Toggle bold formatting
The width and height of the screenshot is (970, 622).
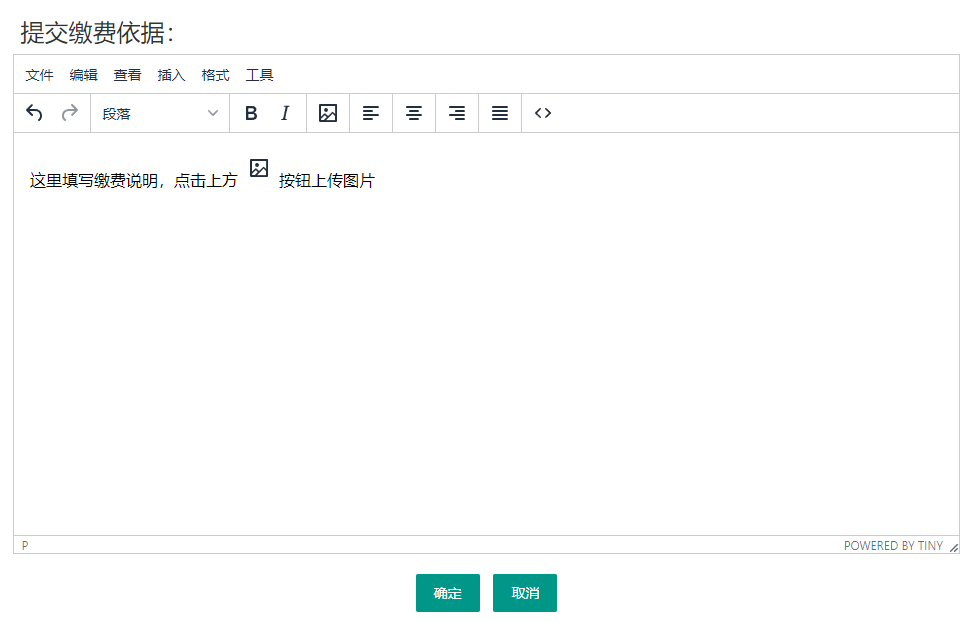pos(251,113)
